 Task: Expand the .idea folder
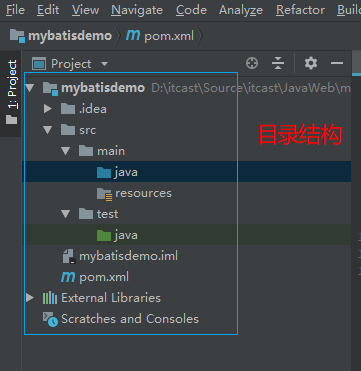[48, 109]
